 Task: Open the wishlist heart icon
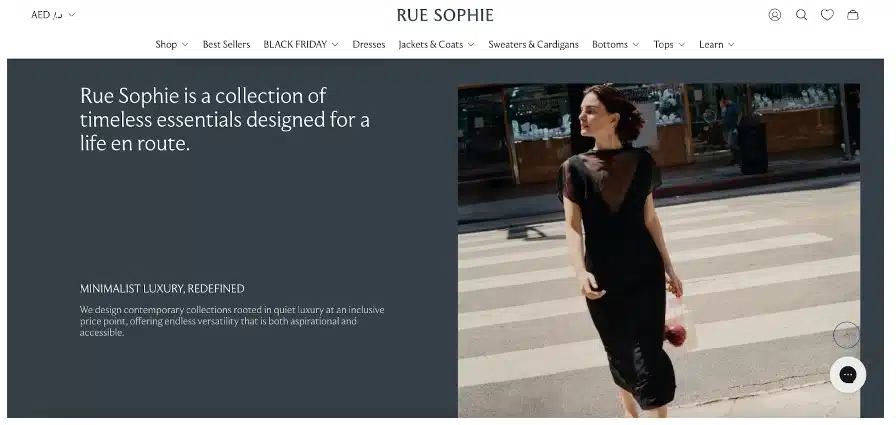tap(827, 15)
